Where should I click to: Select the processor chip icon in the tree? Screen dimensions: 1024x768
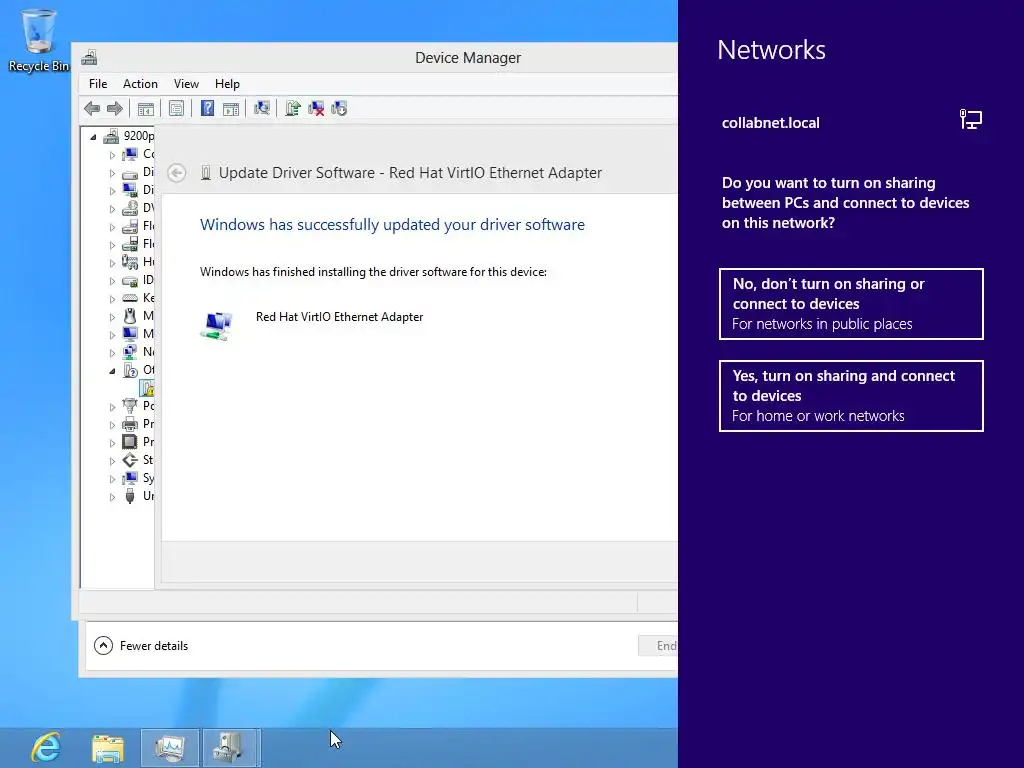pos(130,442)
